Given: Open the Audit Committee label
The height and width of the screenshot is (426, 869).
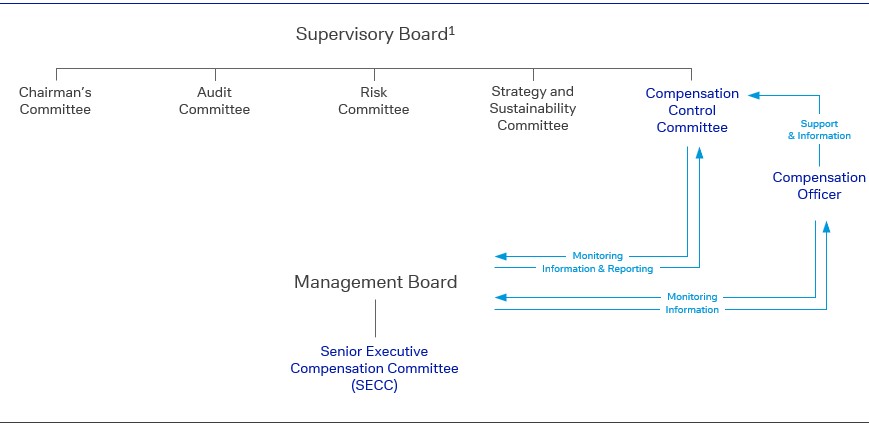Looking at the screenshot, I should coord(214,101).
